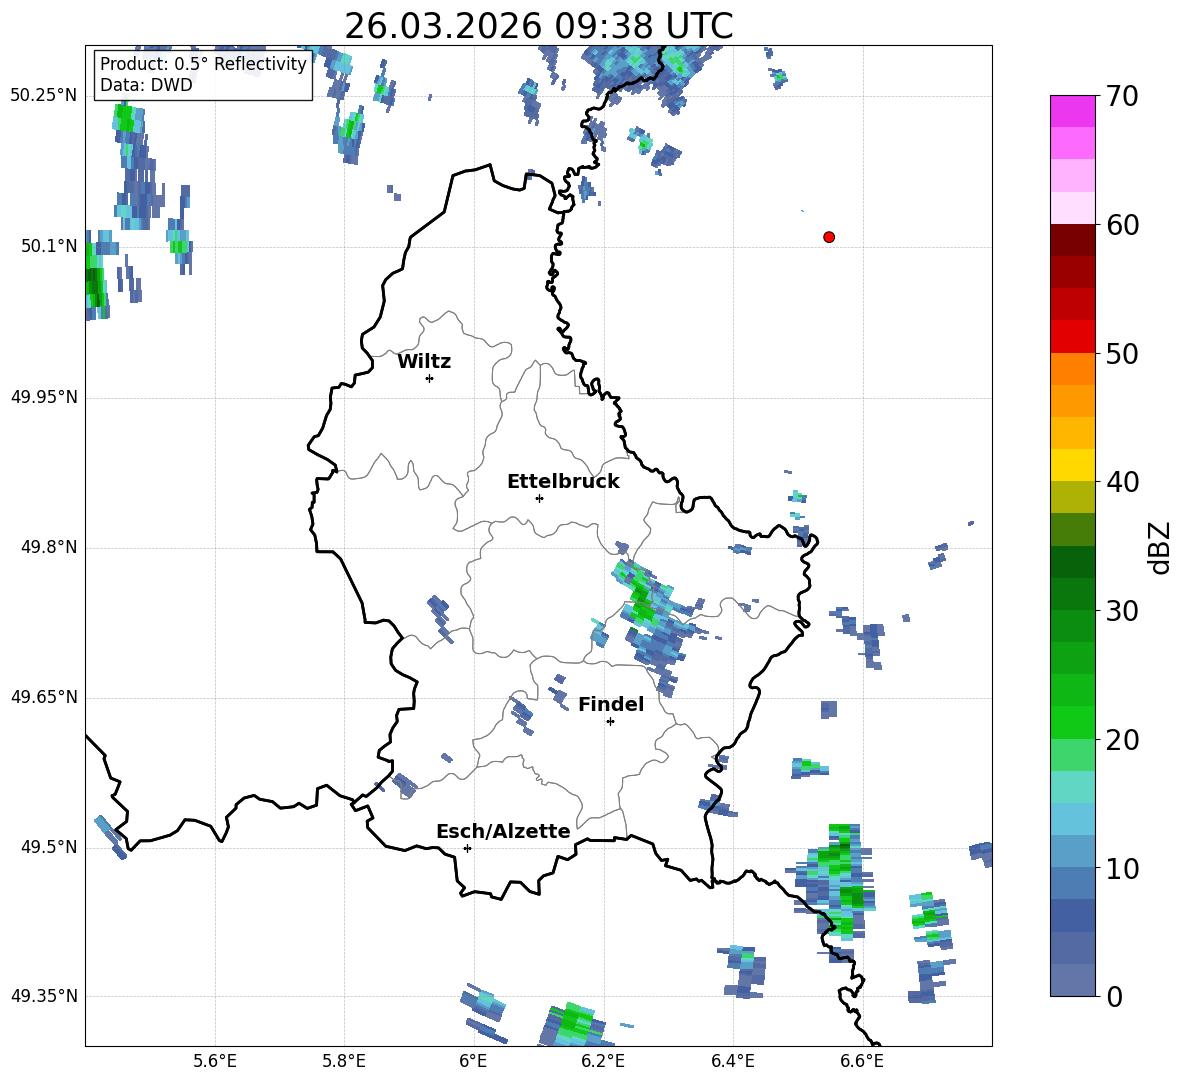
Task: Click the yellow colorbar segment above 40
Action: click(x=1072, y=465)
